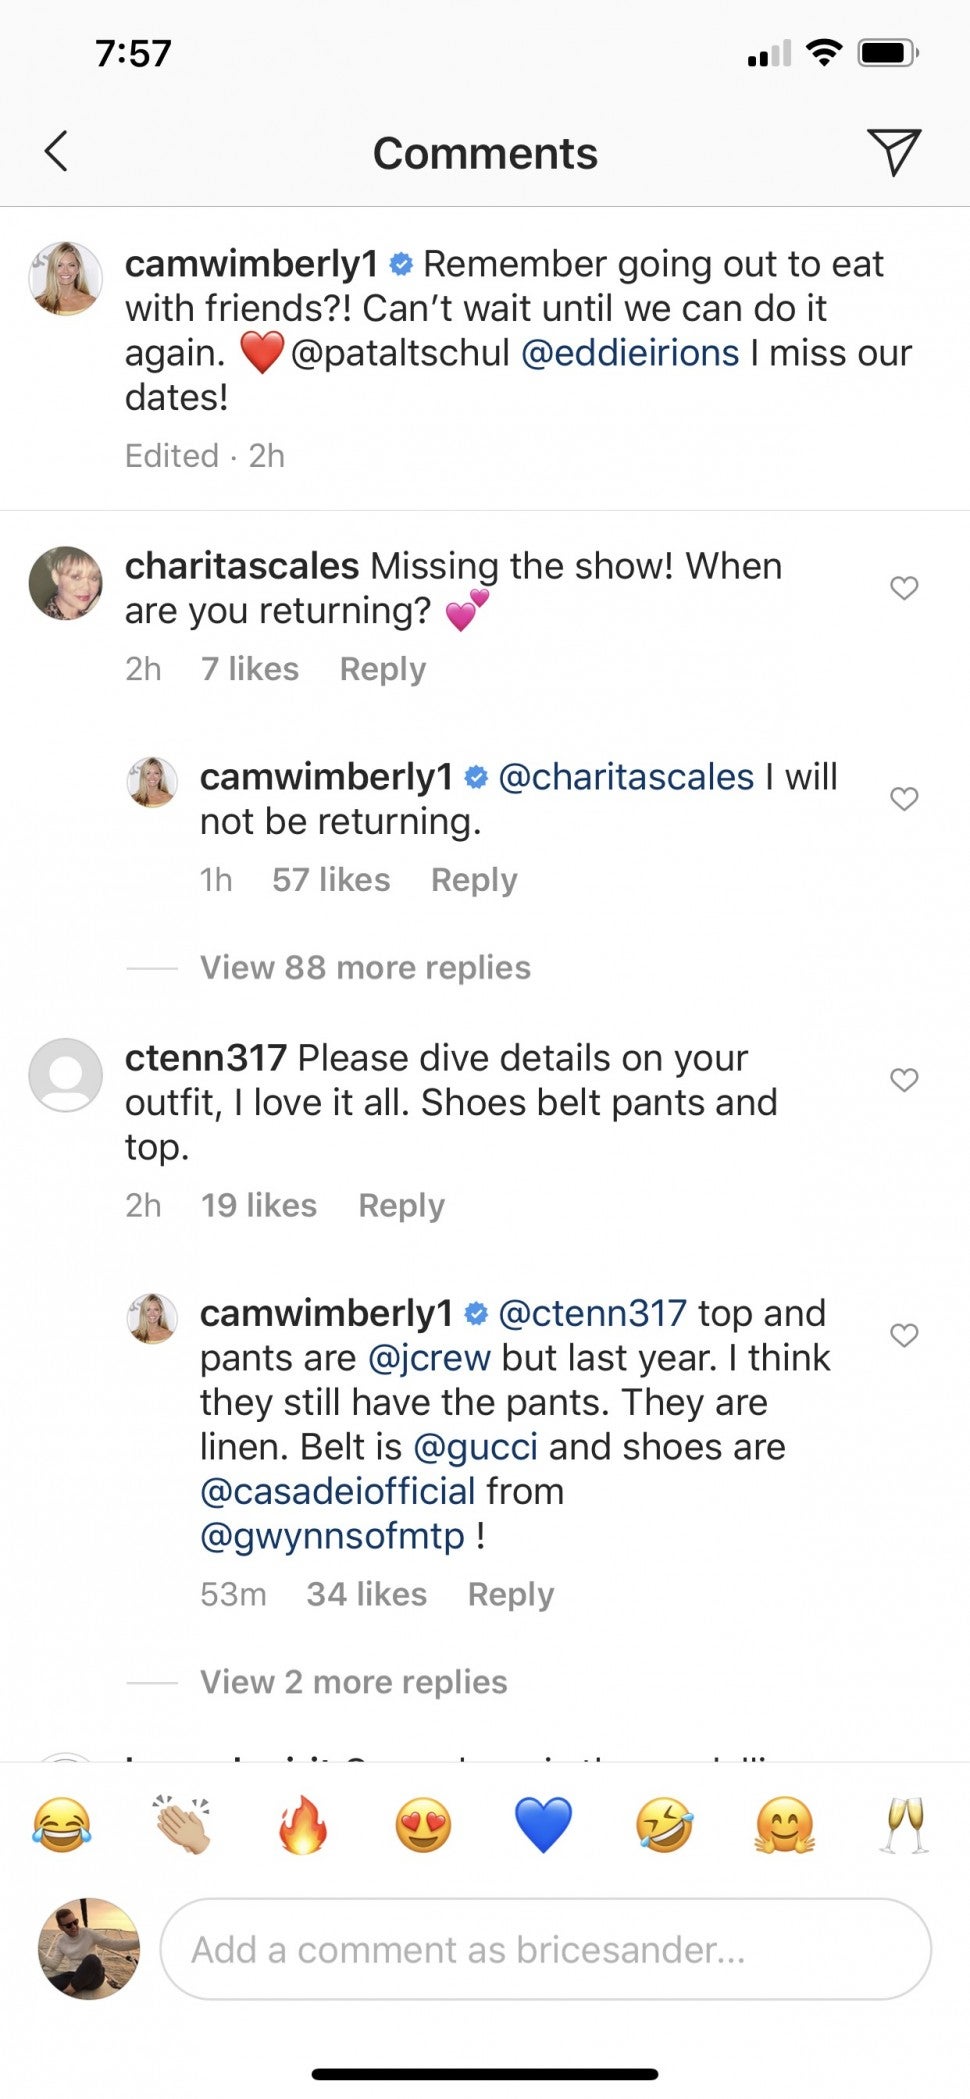
Task: Like camwimberly1's 'not be returning' reply
Action: (904, 799)
